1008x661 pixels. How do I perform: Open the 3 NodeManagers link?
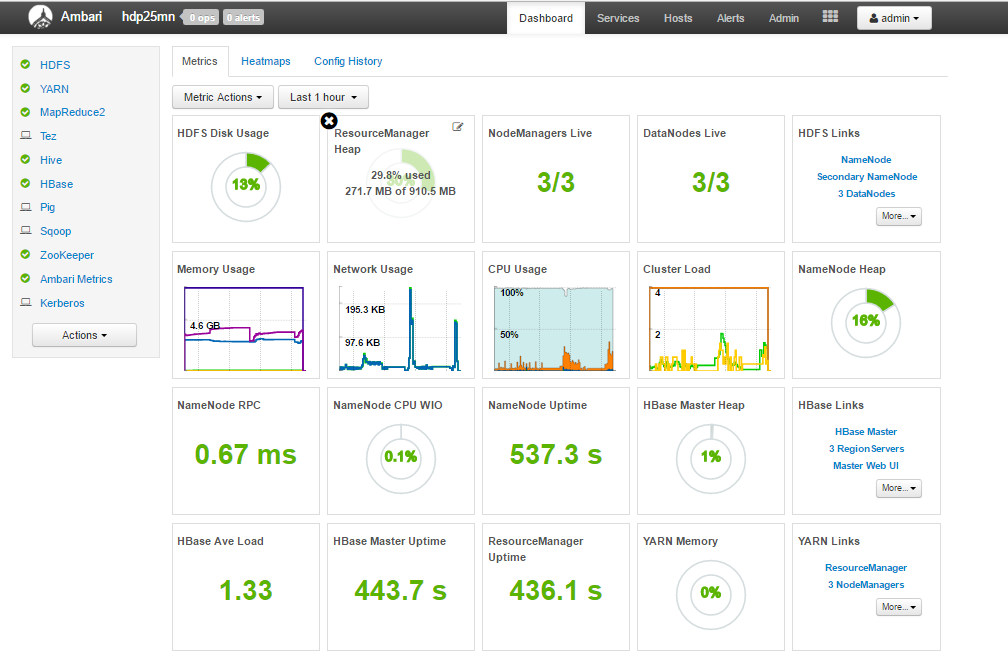coord(866,584)
